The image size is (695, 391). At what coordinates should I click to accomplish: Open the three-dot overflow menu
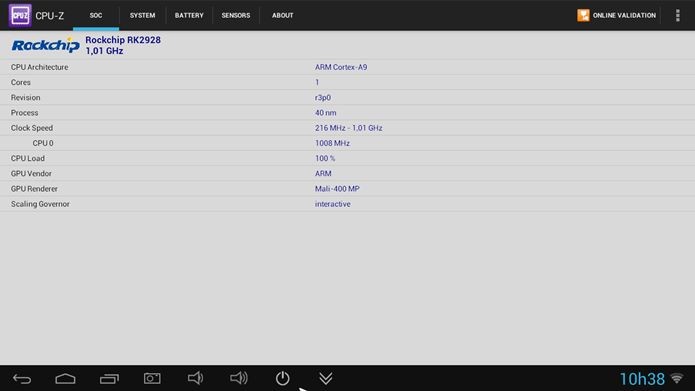click(x=677, y=16)
